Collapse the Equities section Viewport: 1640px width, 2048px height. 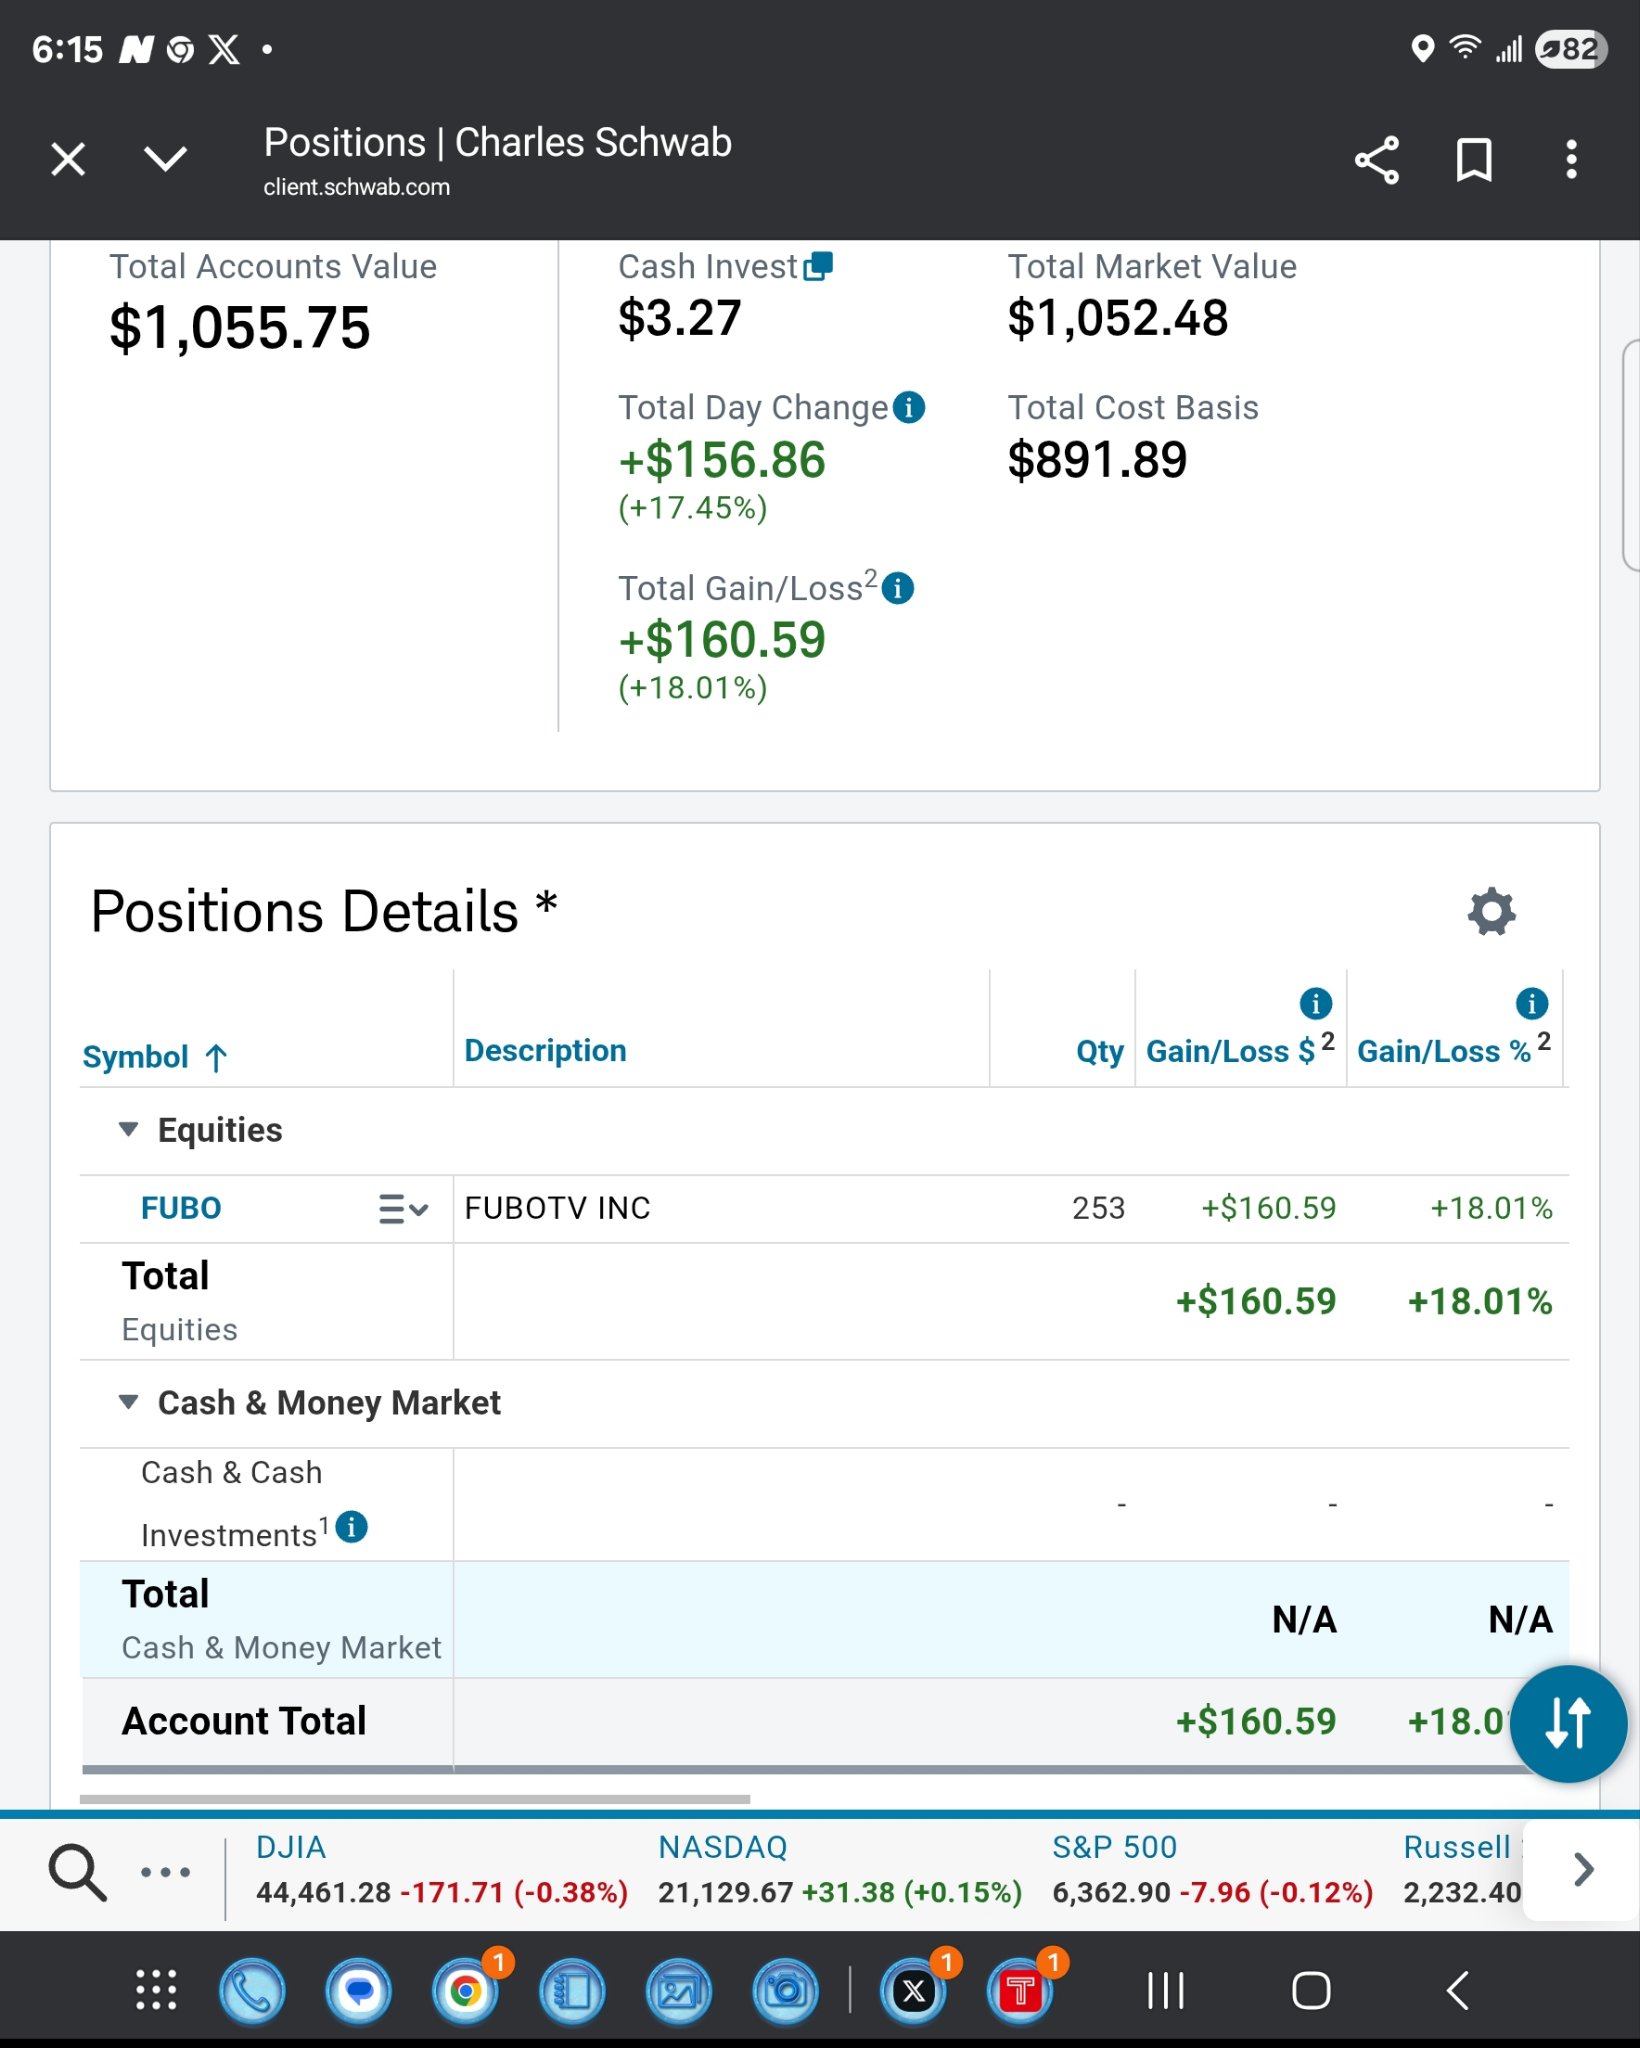(x=128, y=1129)
